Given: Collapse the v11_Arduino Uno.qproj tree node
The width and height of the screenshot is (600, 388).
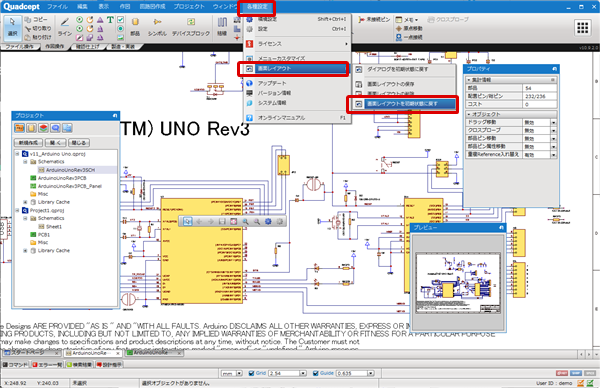Looking at the screenshot, I should pos(17,154).
